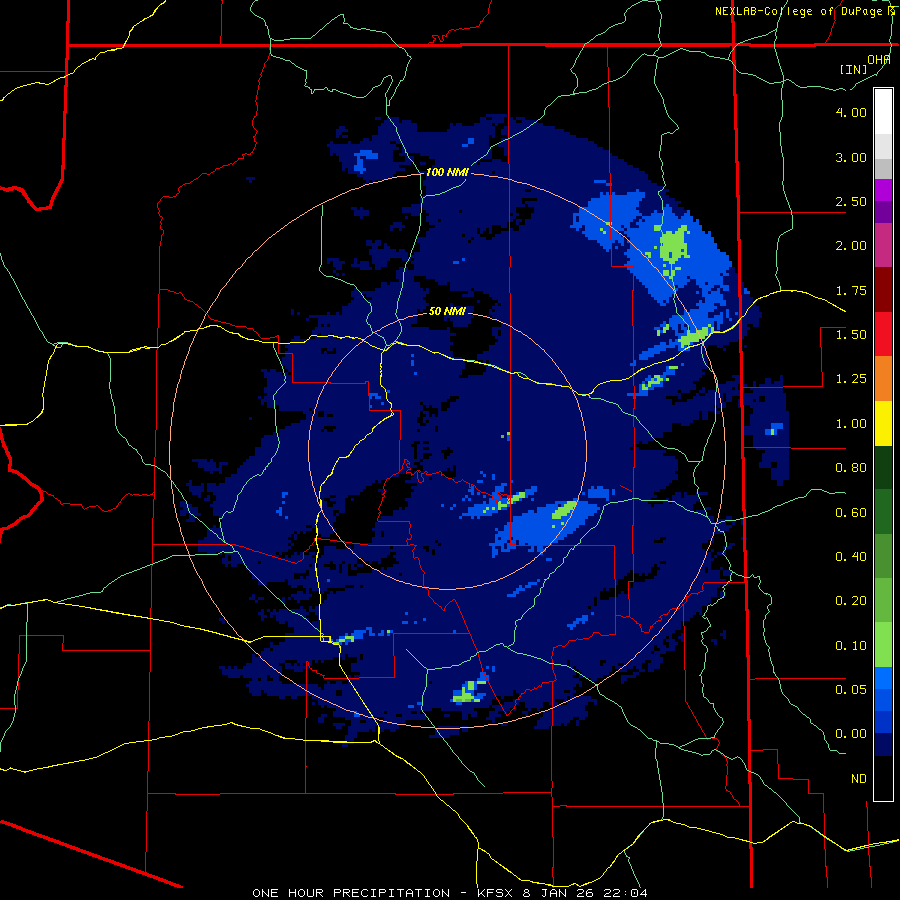Click the 1.75 legend value
900x900 pixels.
coord(851,290)
